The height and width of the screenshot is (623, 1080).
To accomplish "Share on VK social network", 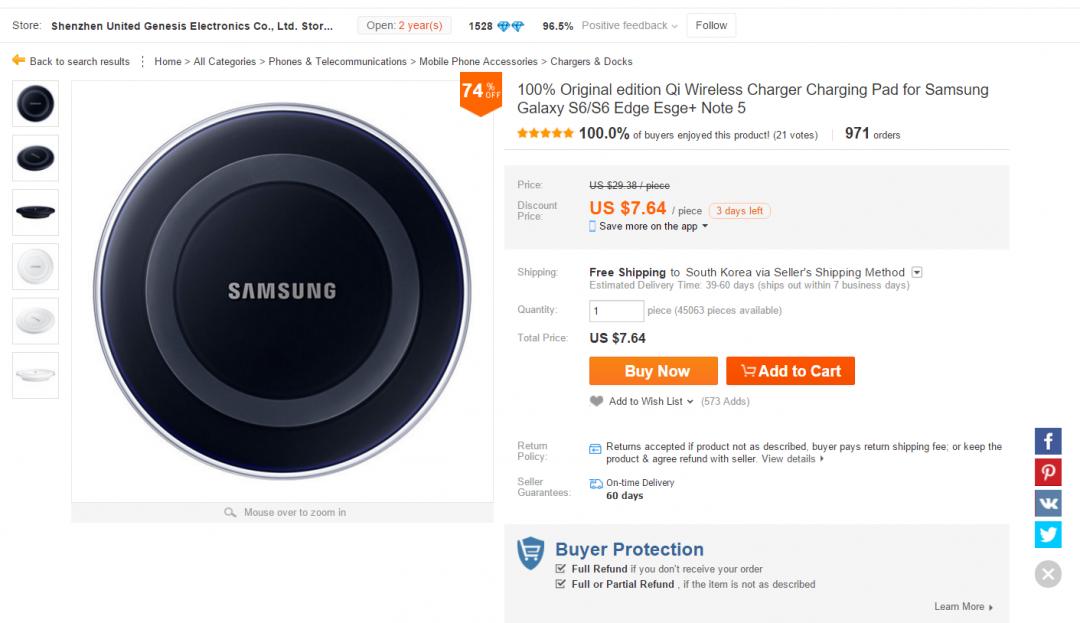I will point(1047,503).
